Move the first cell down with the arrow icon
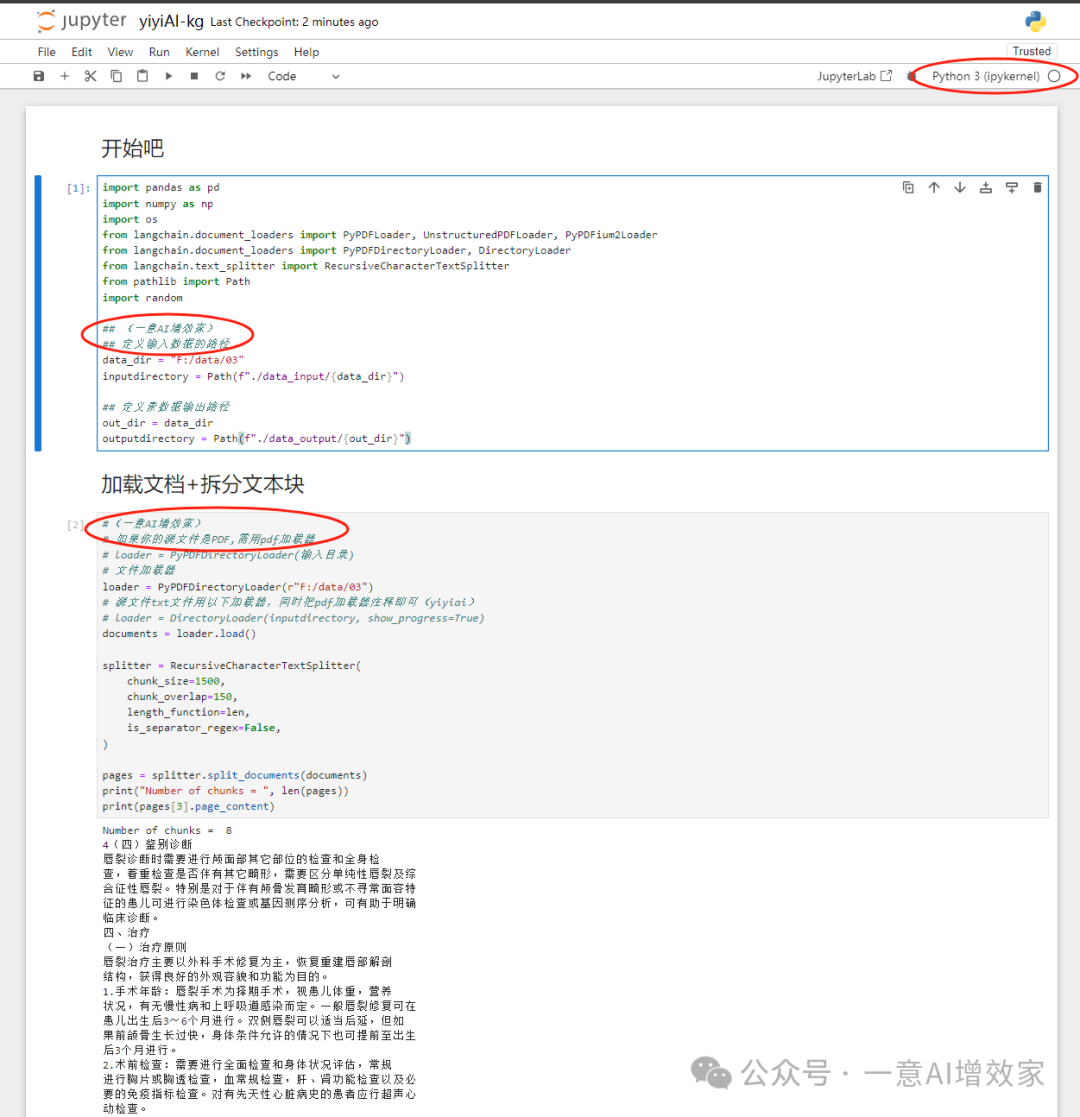 pyautogui.click(x=960, y=187)
